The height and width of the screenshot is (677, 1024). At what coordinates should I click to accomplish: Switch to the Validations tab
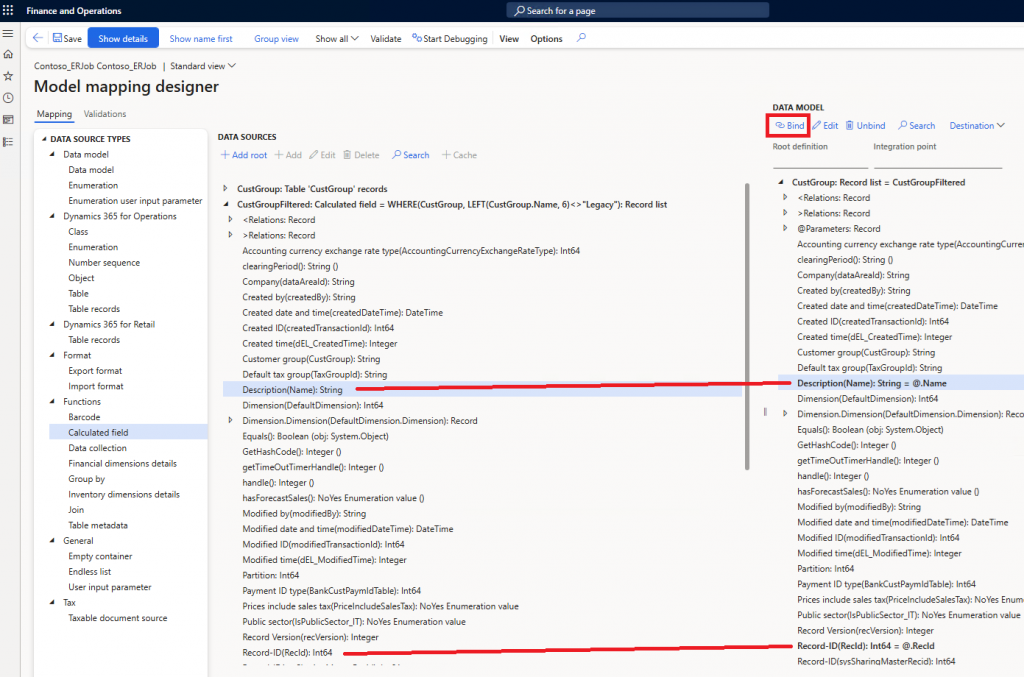tap(105, 114)
